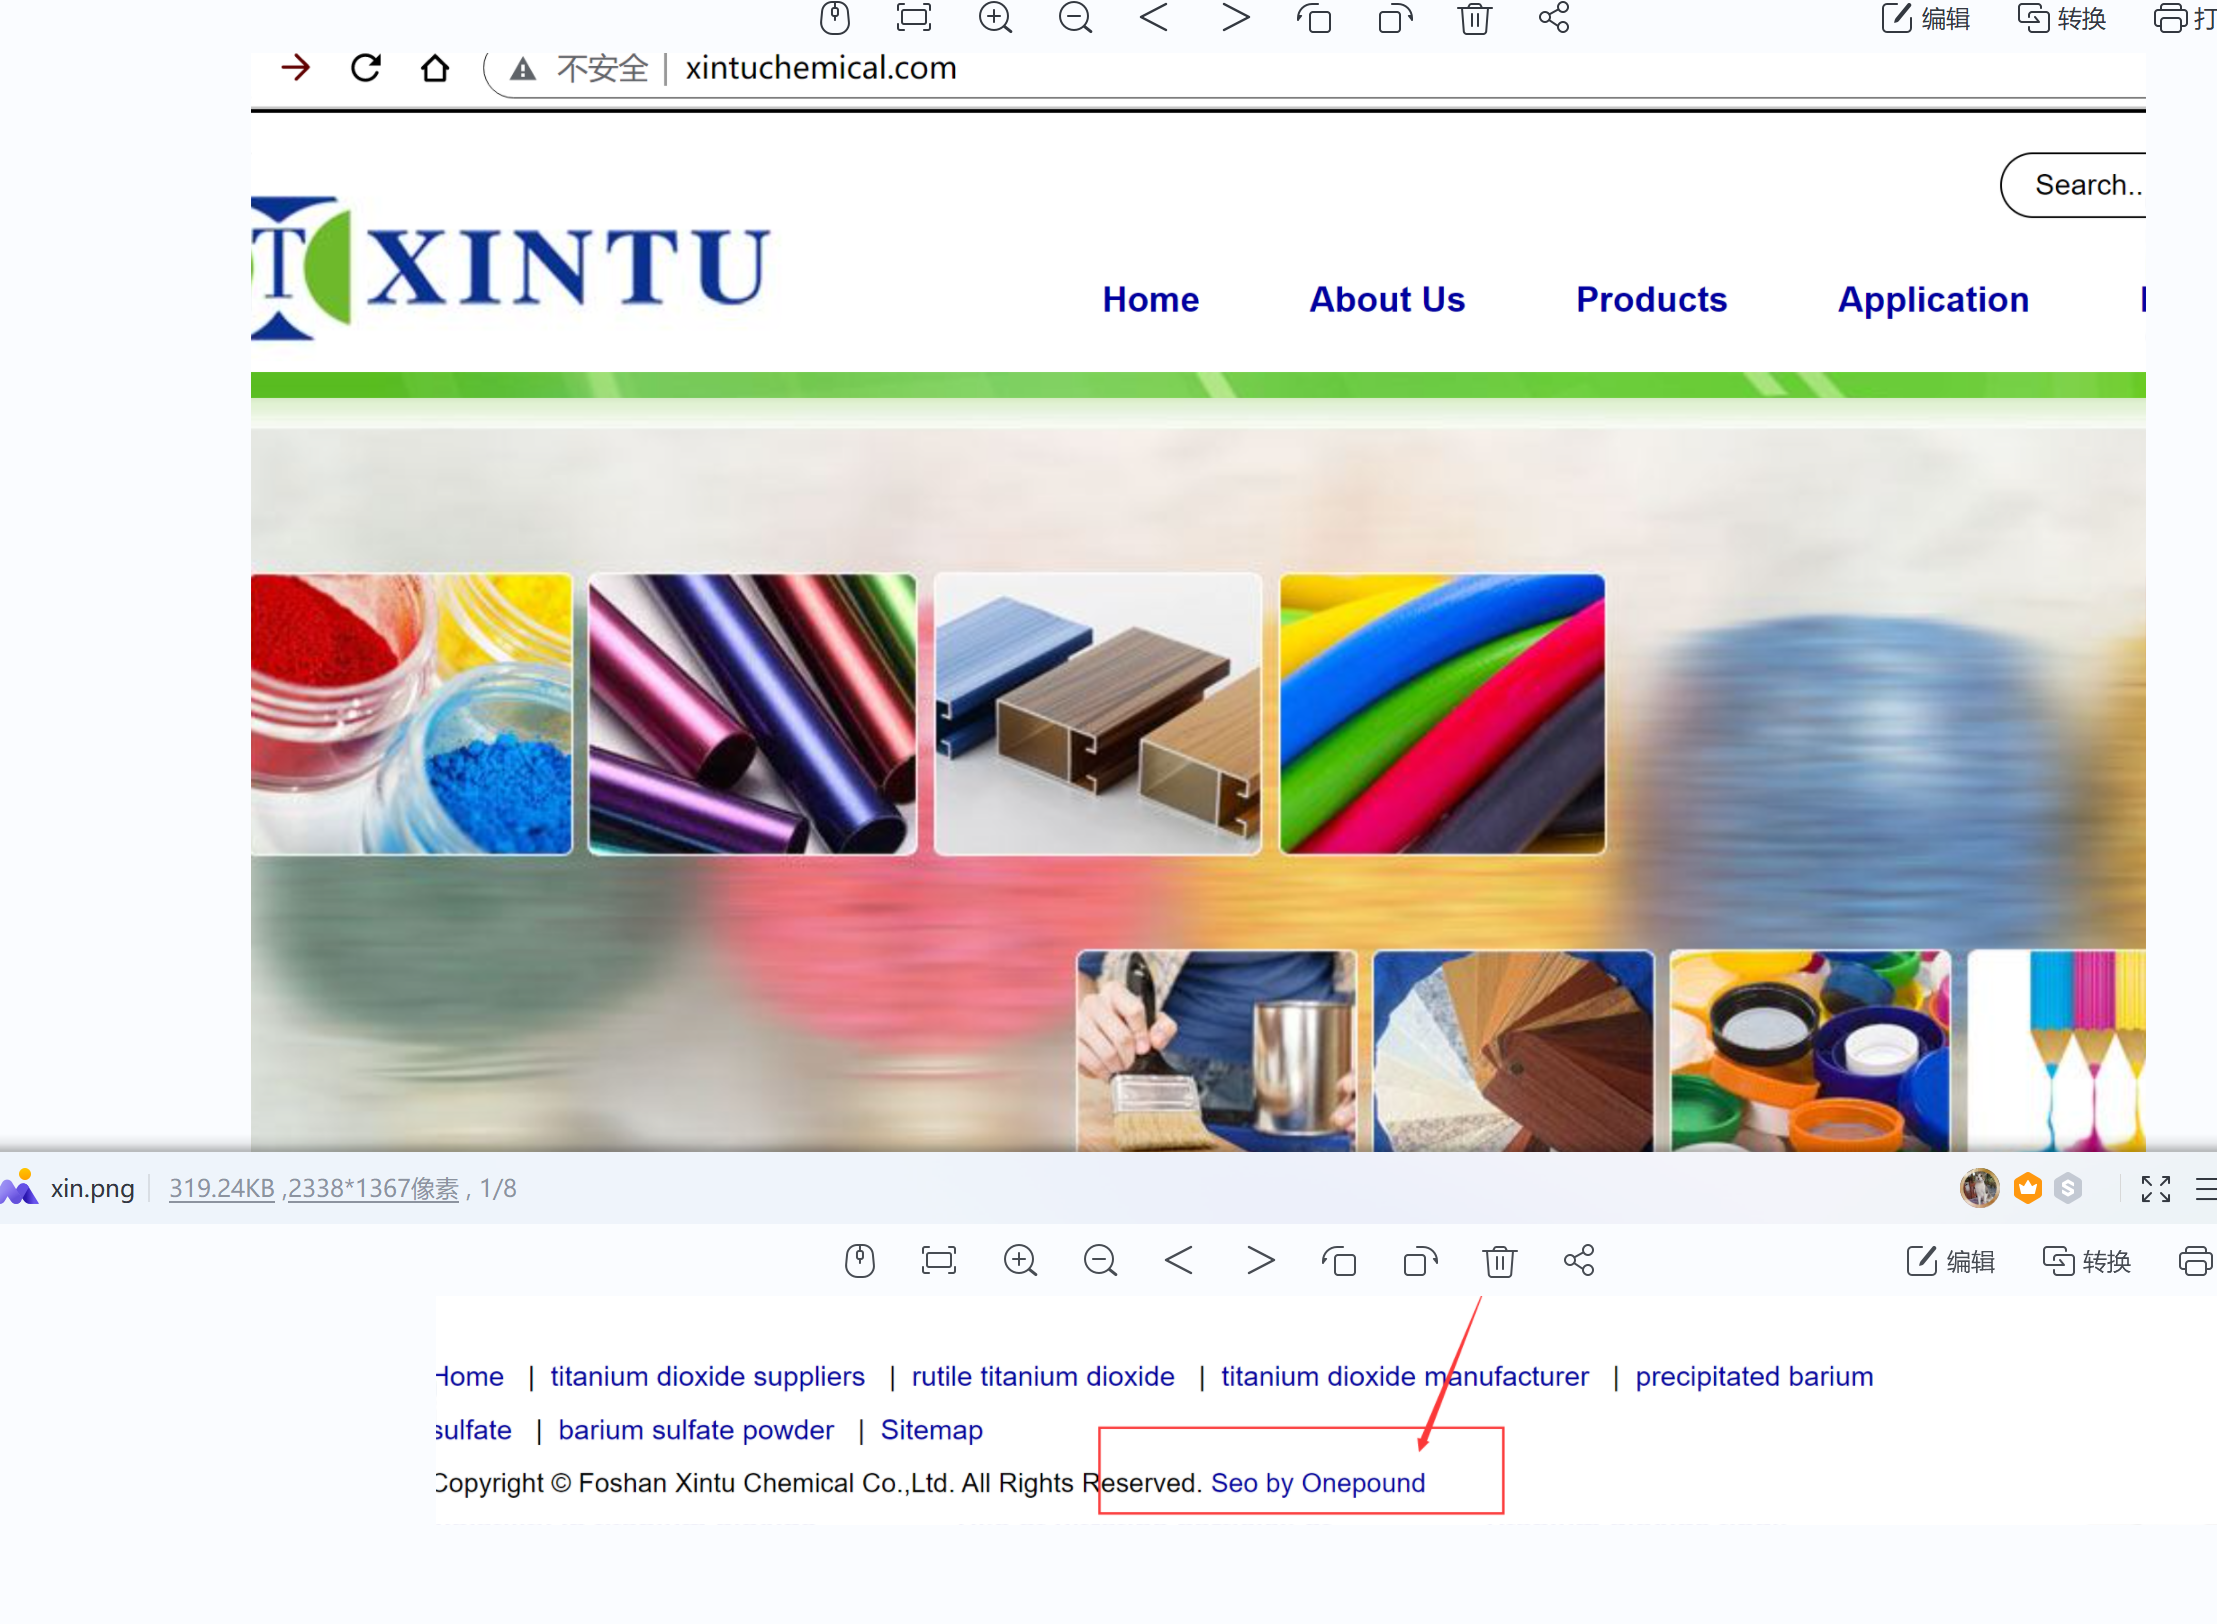Click the not-secure warning triangle icon
Viewport: 2217px width, 1624px height.
[x=523, y=69]
